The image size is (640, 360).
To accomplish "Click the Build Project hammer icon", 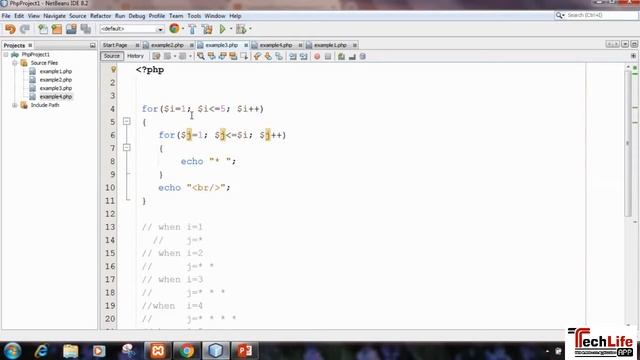I will pyautogui.click(x=192, y=29).
